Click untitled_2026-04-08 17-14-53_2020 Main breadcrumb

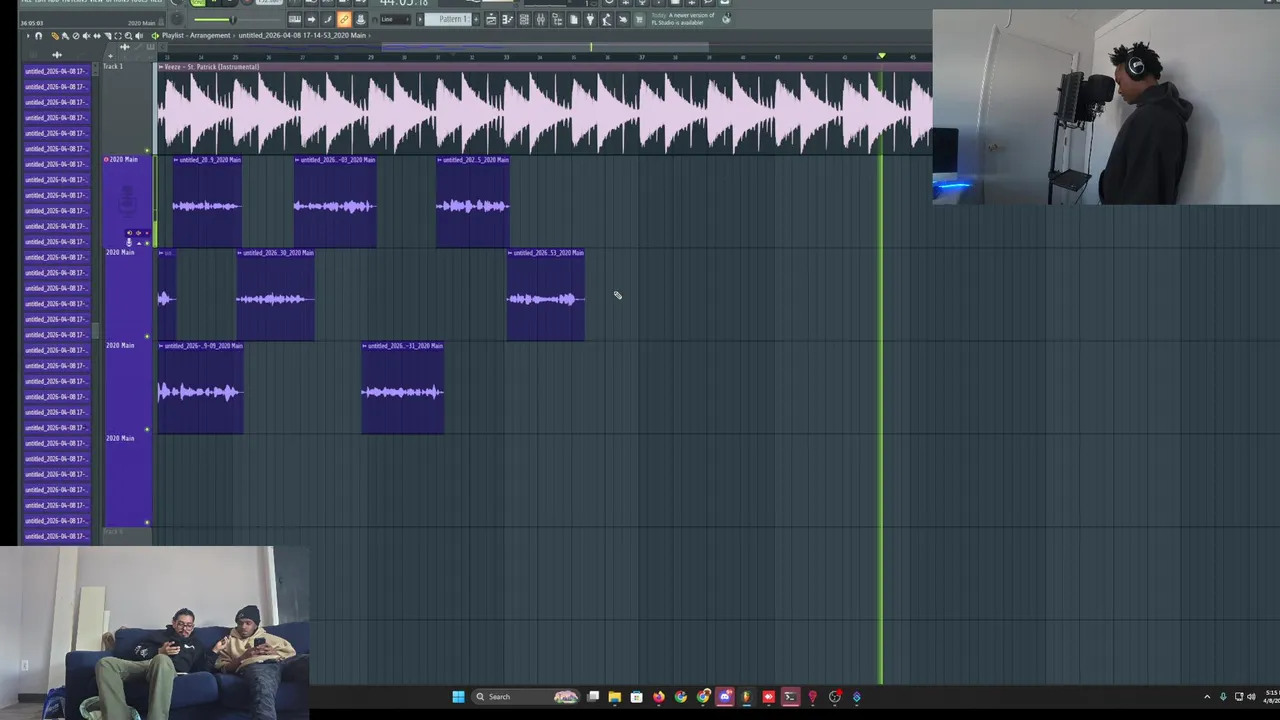point(302,36)
